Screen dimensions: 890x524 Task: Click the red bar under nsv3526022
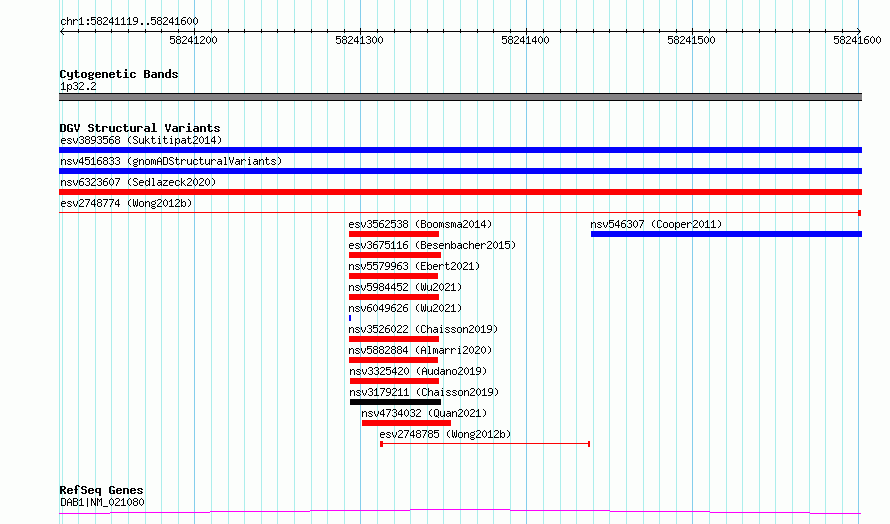(394, 339)
